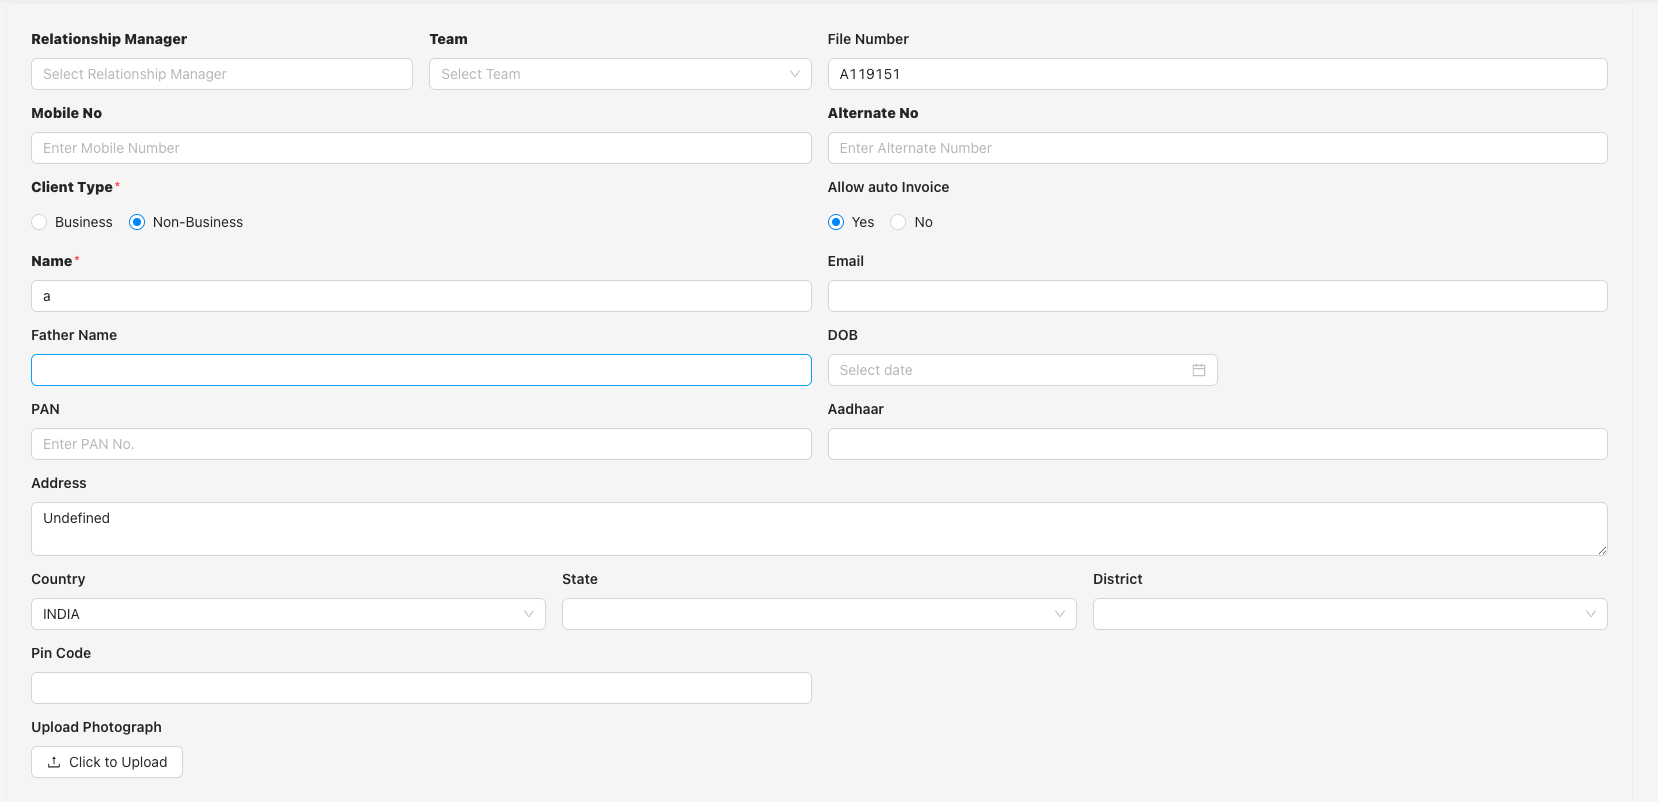Choose No for Allow auto Invoice
The image size is (1658, 802).
tap(898, 222)
